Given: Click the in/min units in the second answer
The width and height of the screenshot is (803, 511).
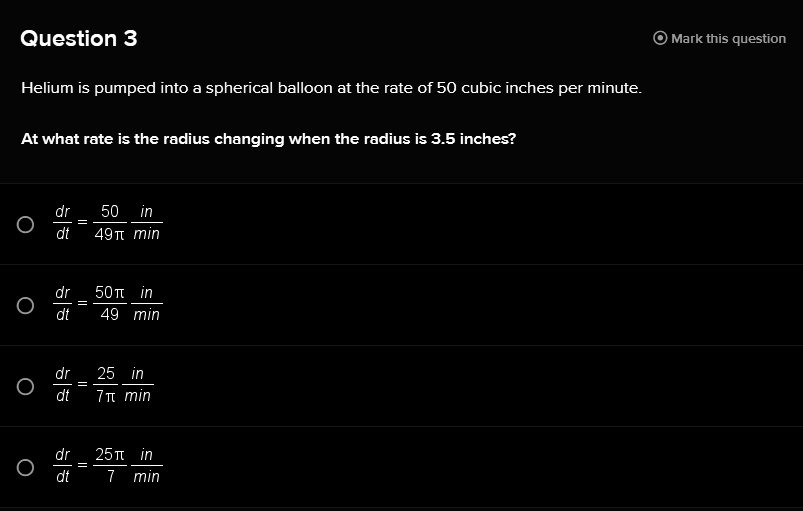Looking at the screenshot, I should click(146, 304).
